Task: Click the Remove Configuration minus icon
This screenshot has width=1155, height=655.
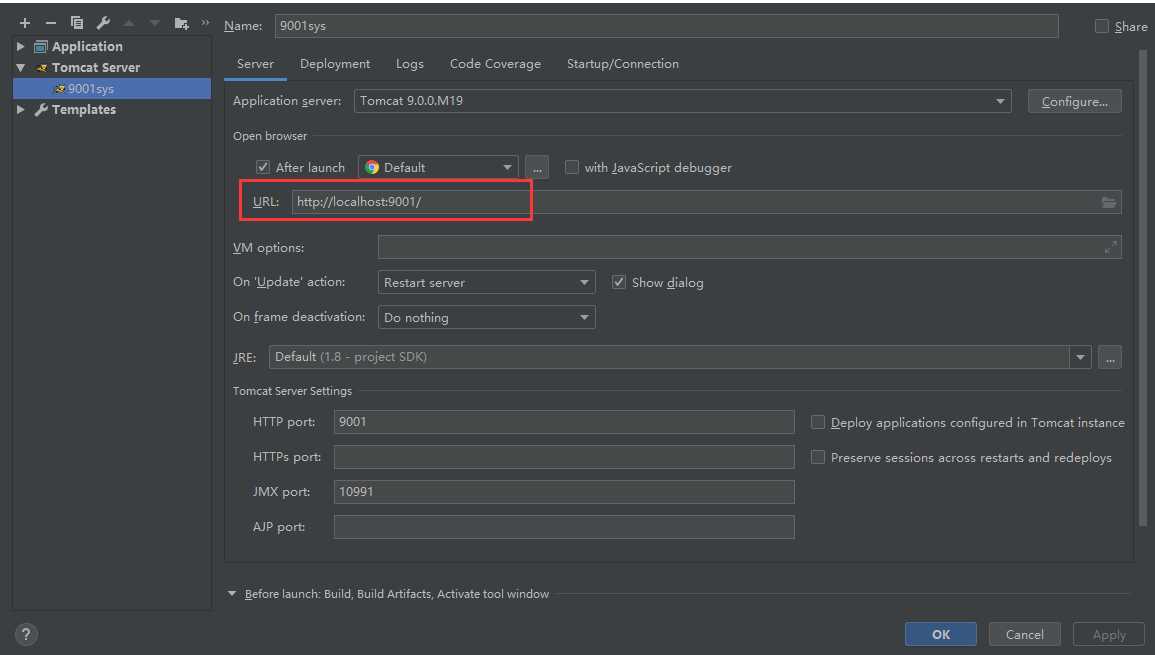Action: [x=51, y=23]
